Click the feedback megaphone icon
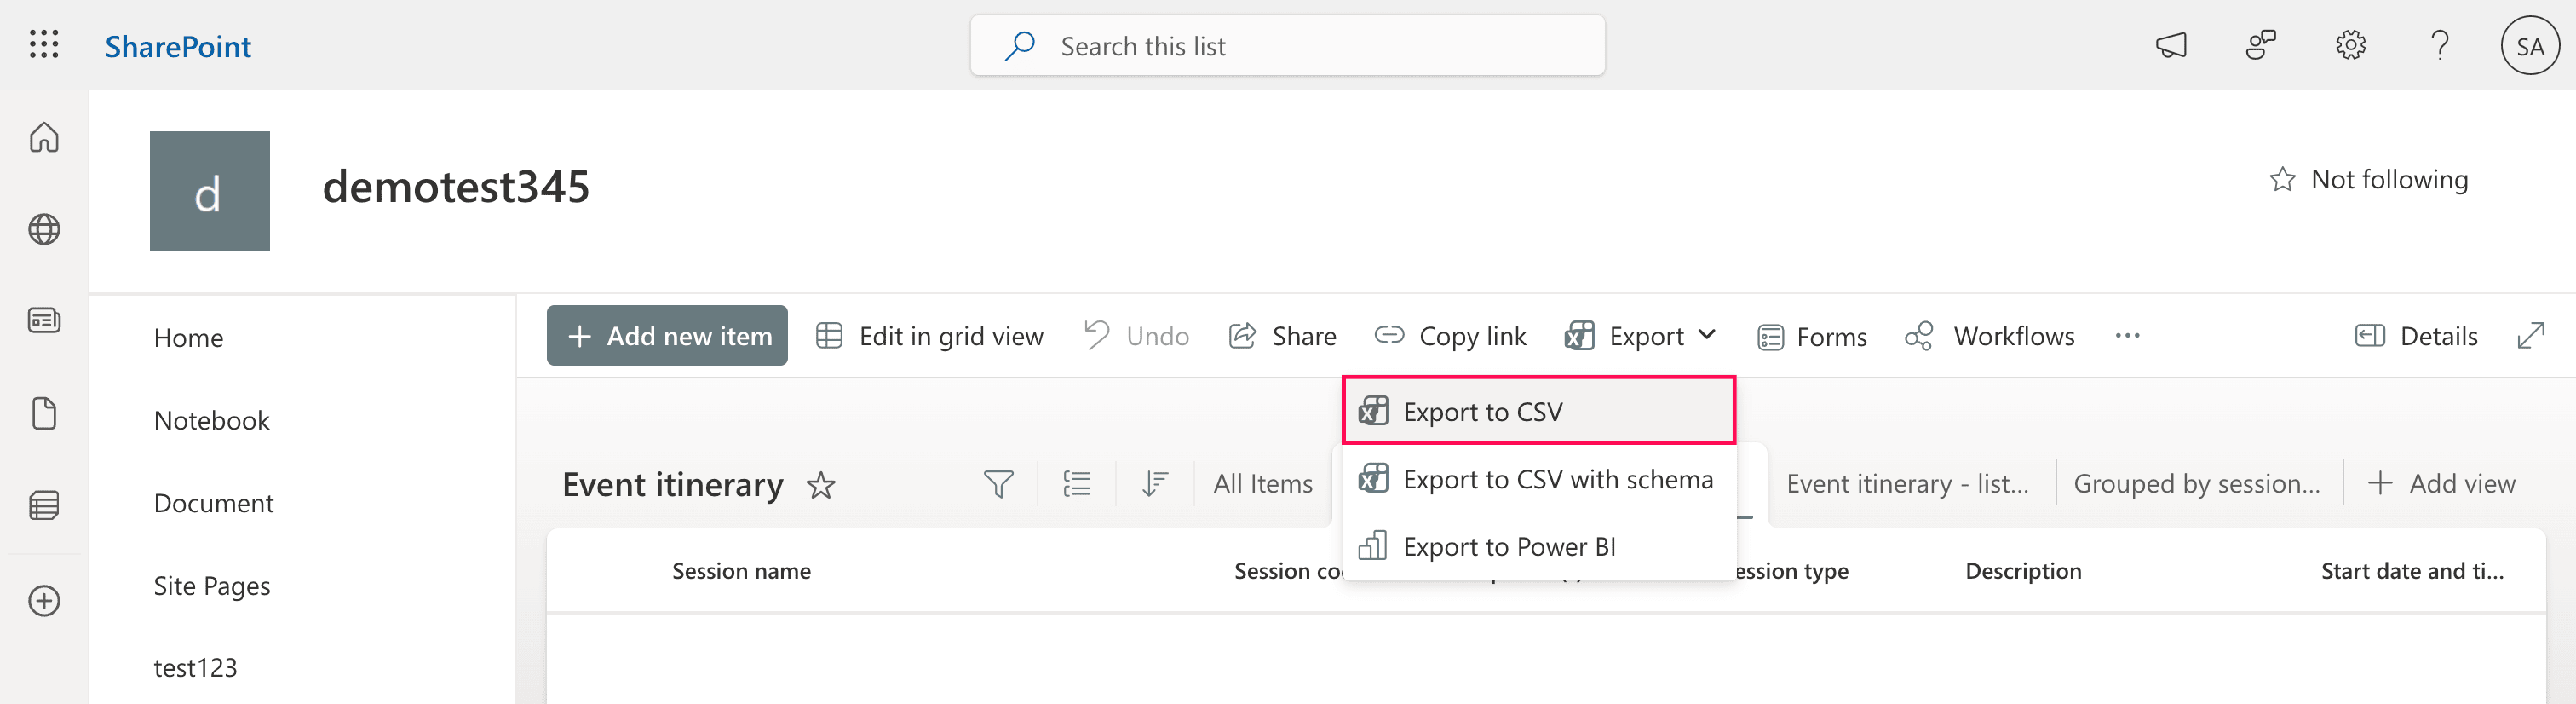2576x704 pixels. pos(2172,45)
